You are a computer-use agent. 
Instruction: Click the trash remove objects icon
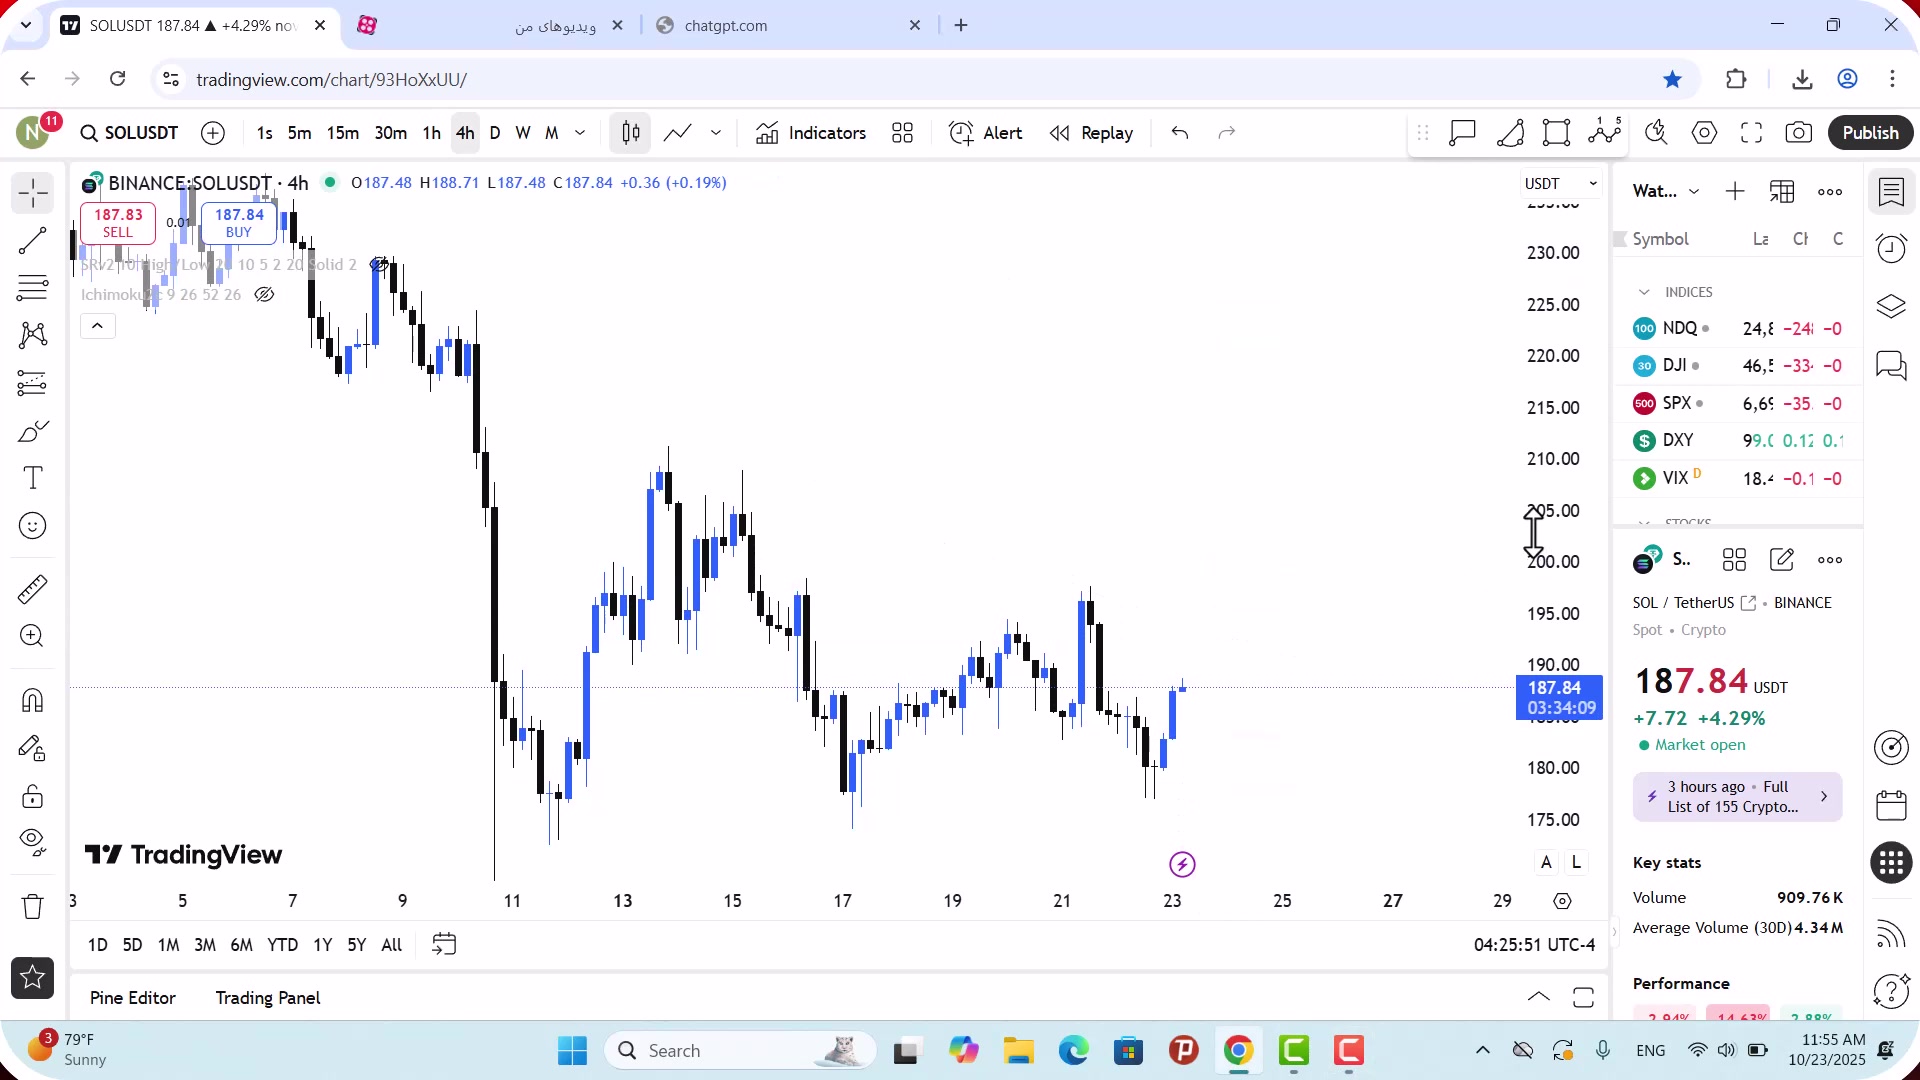tap(33, 906)
